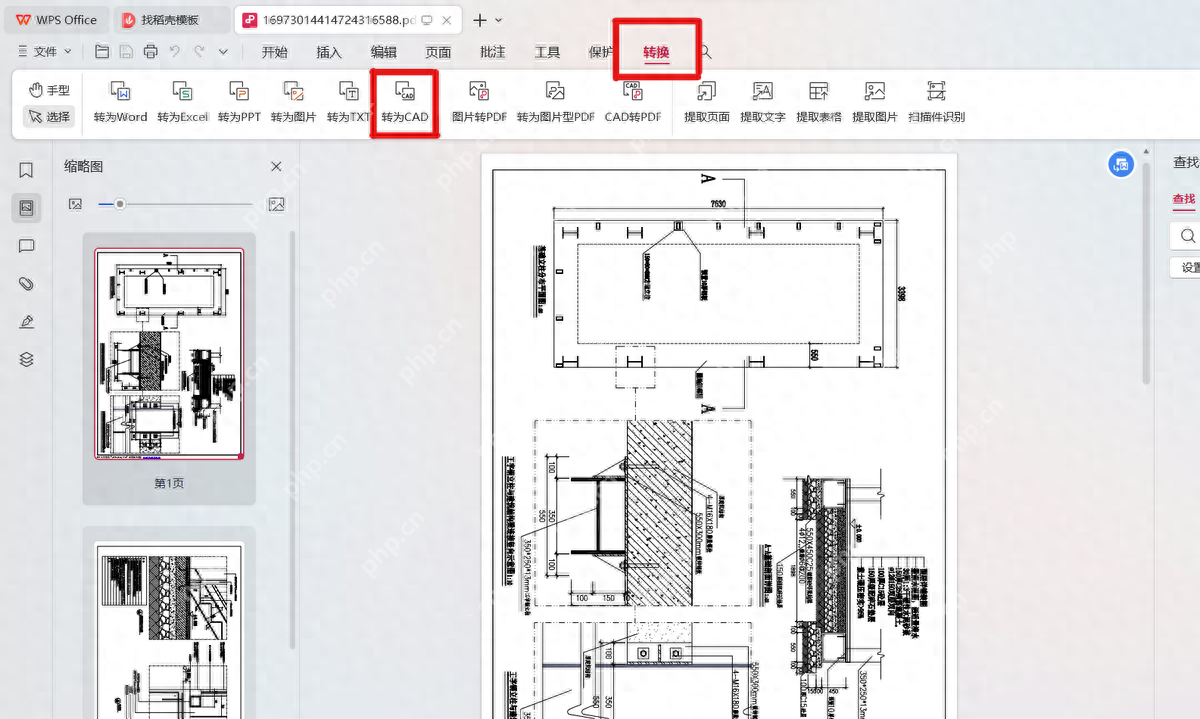
Task: Convert the PDF with 转为PPT
Action: coord(239,103)
